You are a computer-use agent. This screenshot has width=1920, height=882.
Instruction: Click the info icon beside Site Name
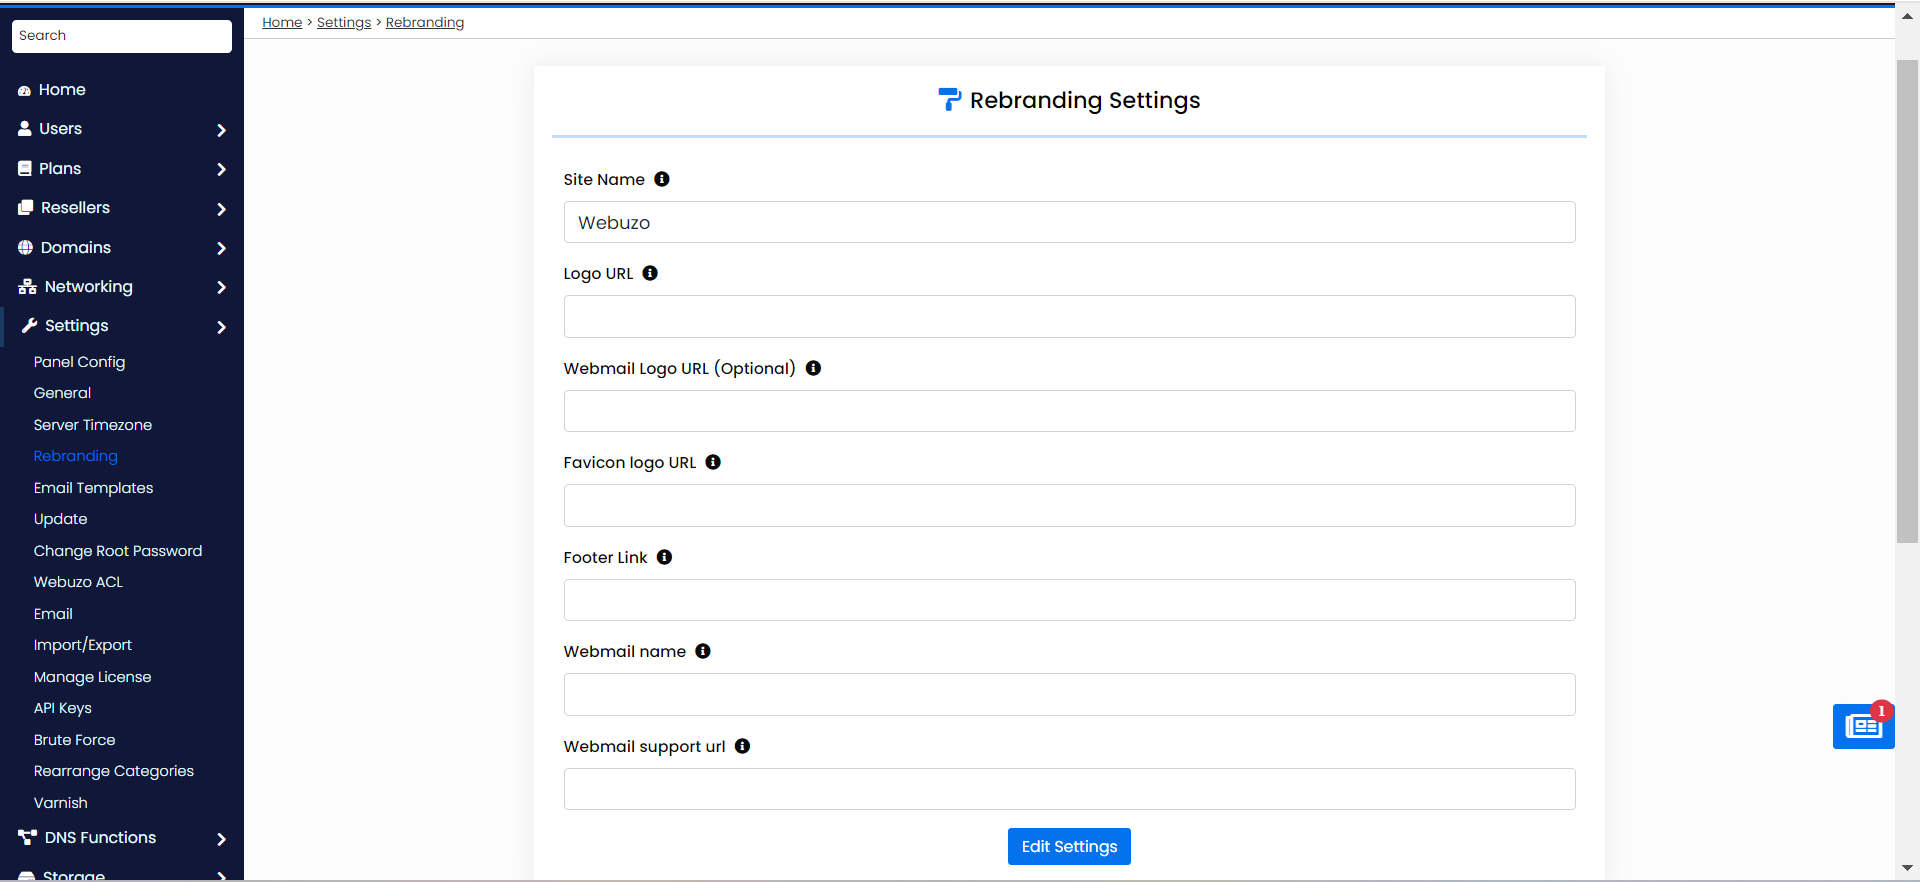pos(662,179)
